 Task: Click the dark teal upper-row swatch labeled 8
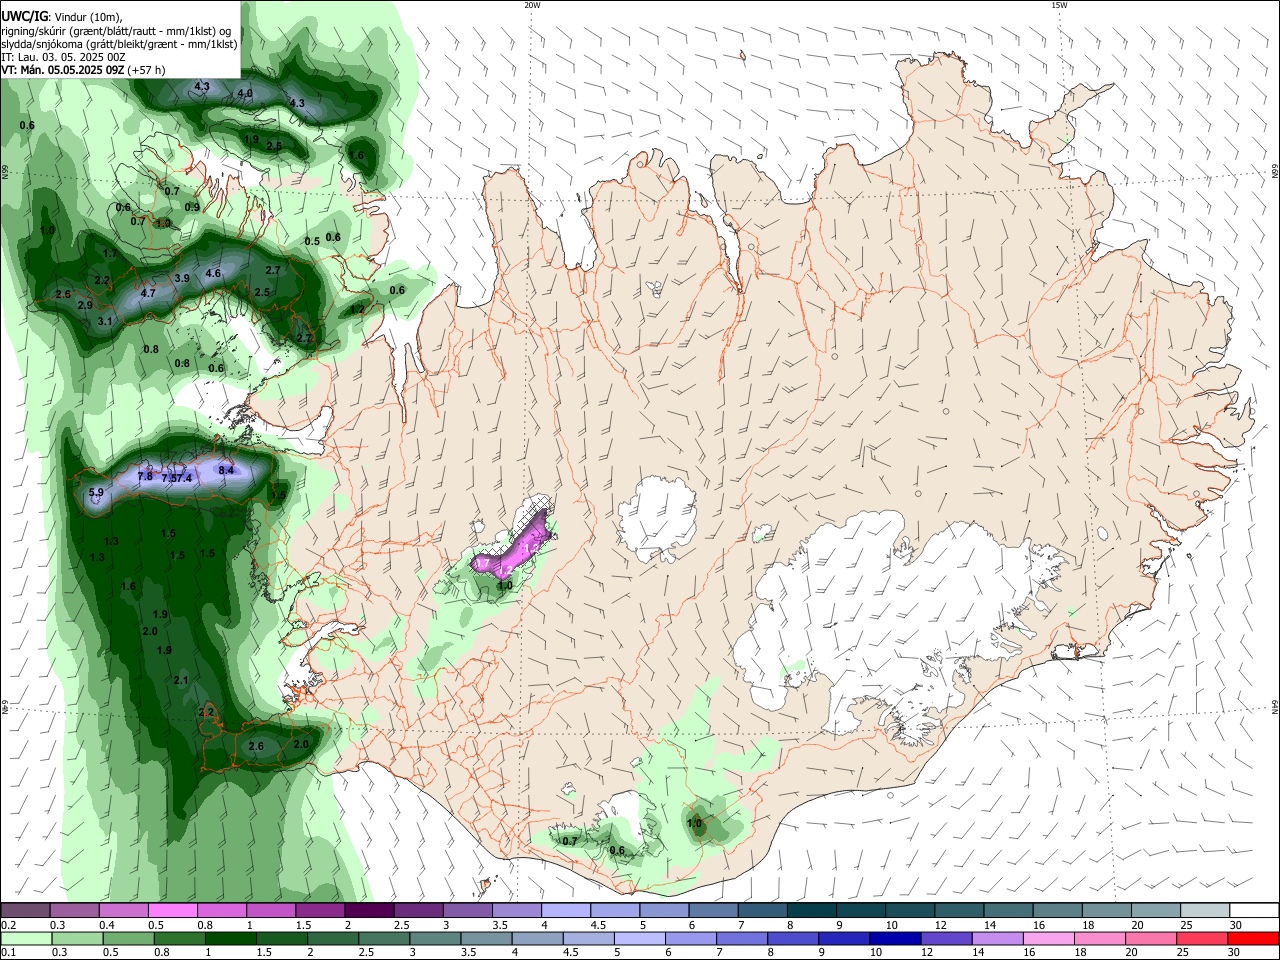[x=812, y=910]
